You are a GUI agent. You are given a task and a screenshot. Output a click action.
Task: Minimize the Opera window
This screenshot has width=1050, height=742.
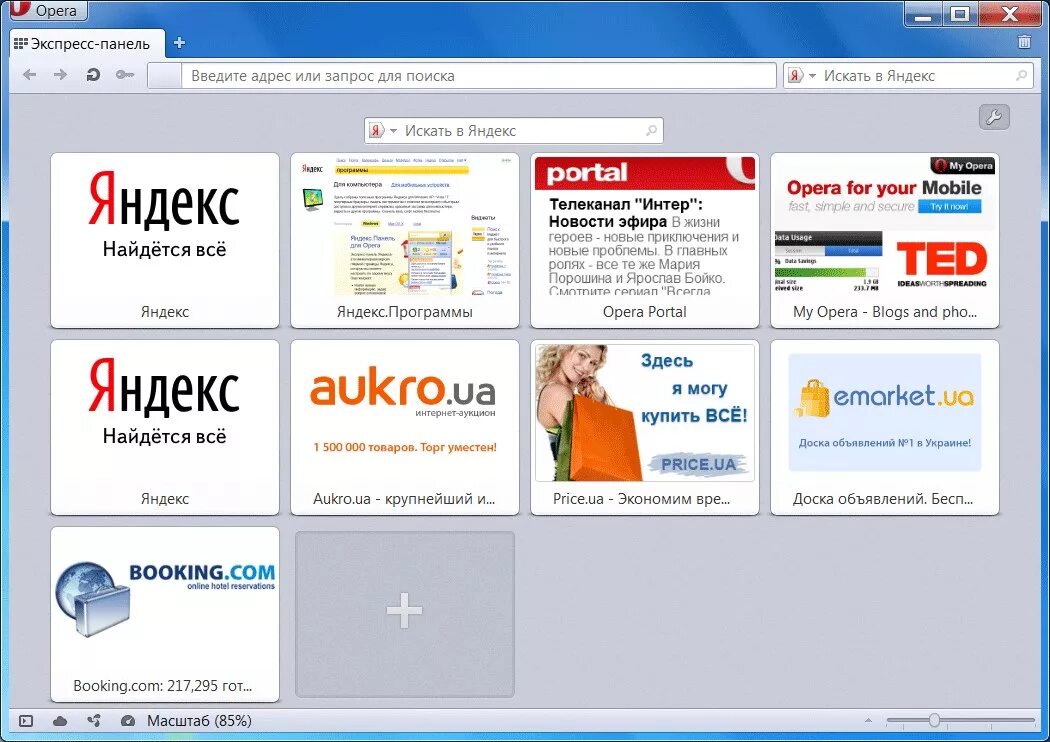point(923,12)
